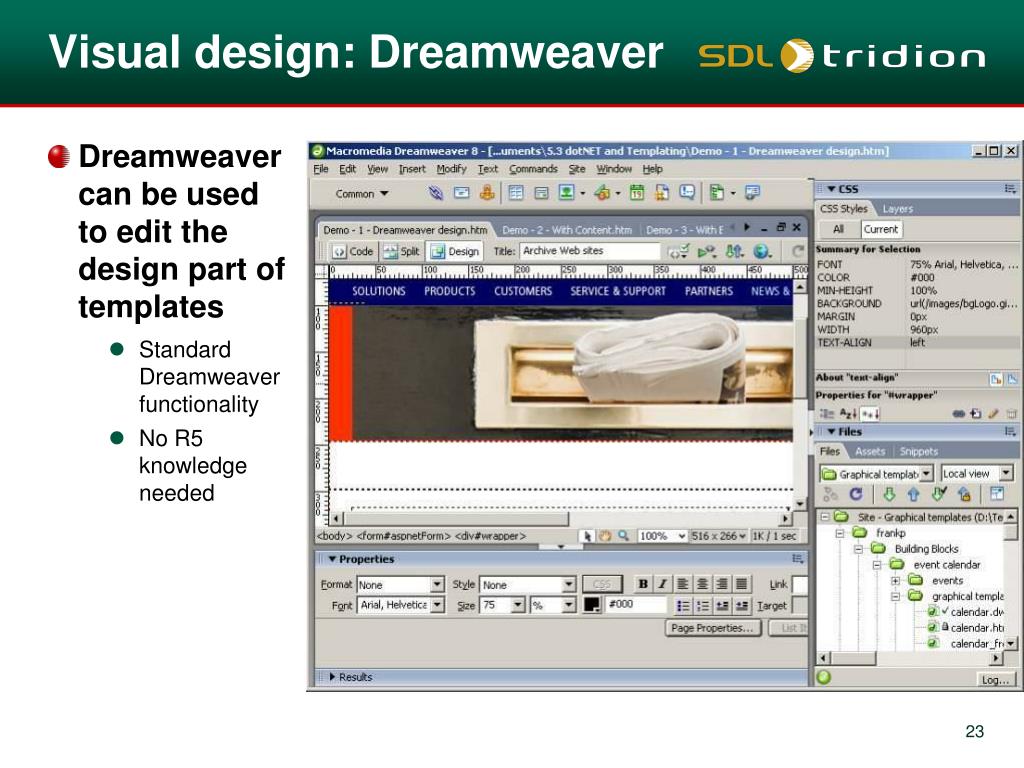1024x768 pixels.
Task: Click the Server-Side Include icon
Action: tap(662, 193)
